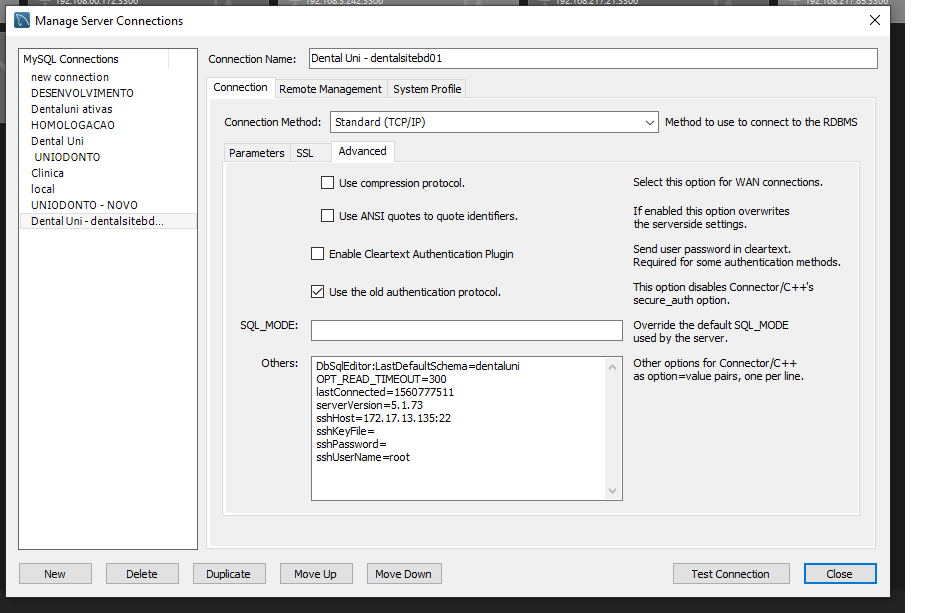The height and width of the screenshot is (613, 943).
Task: Open the SSL tab
Action: click(x=305, y=153)
